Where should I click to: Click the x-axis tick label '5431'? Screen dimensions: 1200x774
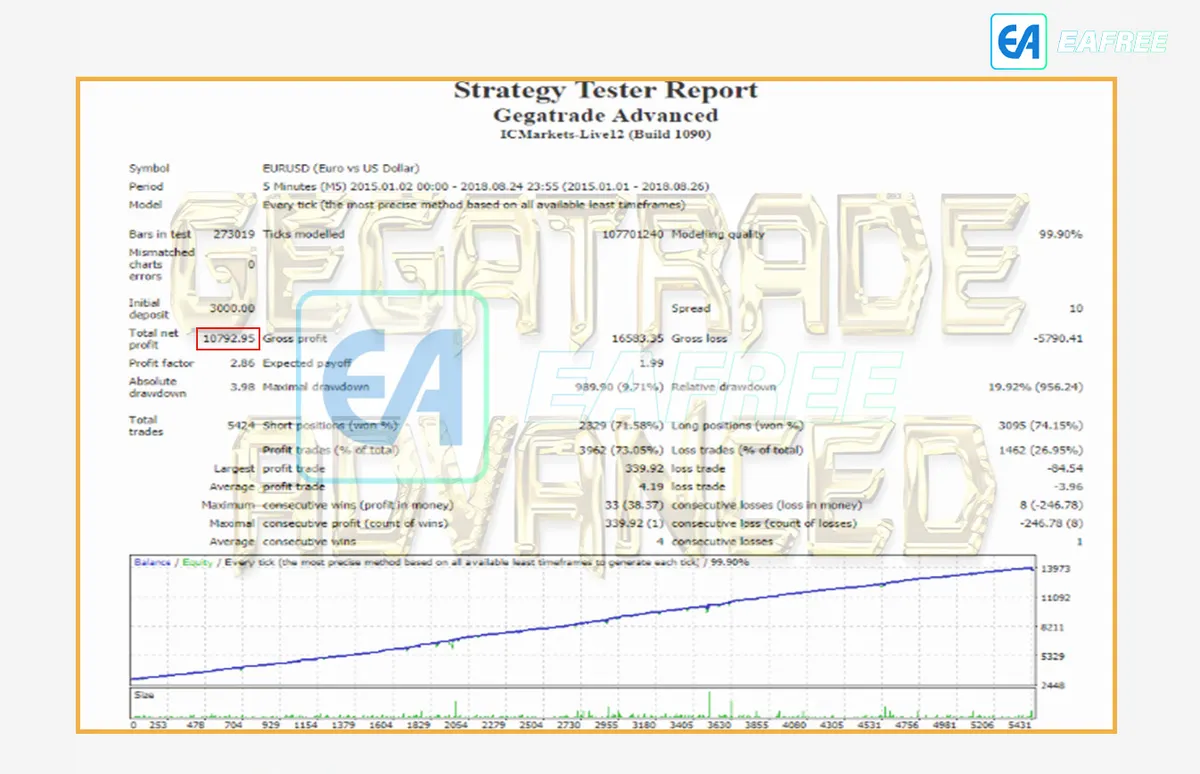point(1021,726)
